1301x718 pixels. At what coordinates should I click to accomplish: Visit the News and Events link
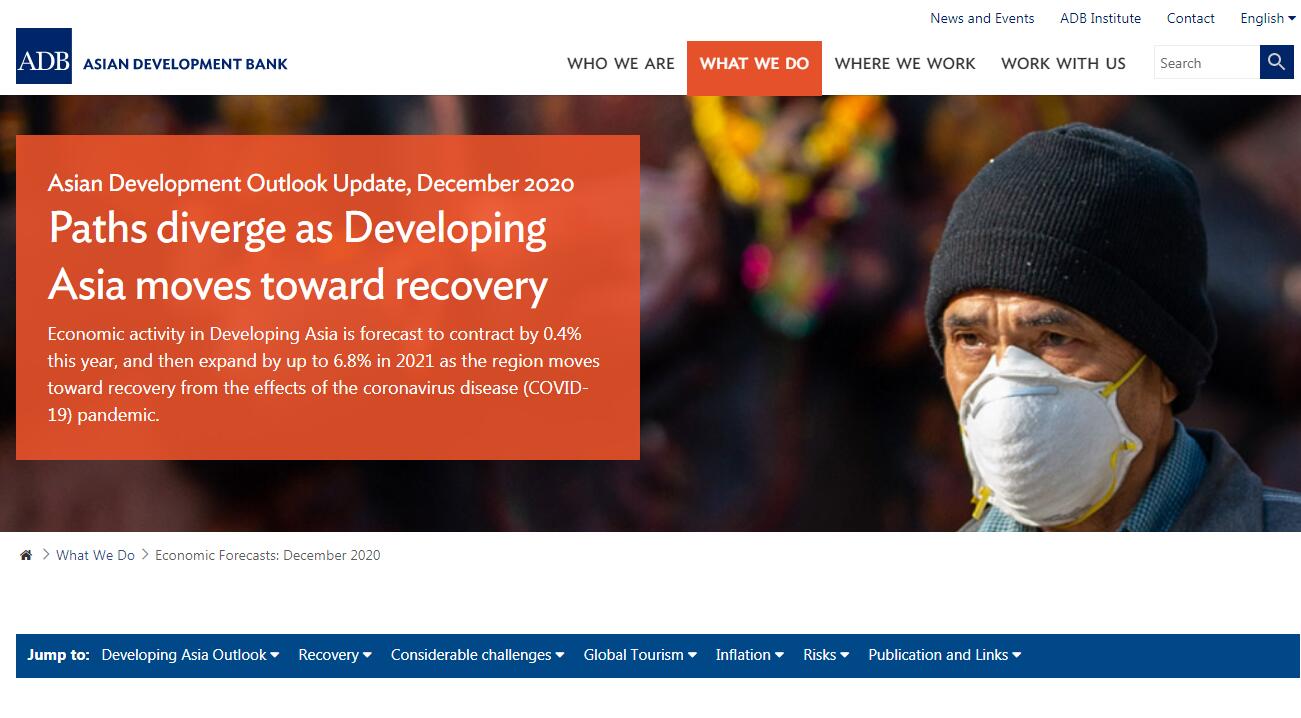pyautogui.click(x=982, y=18)
